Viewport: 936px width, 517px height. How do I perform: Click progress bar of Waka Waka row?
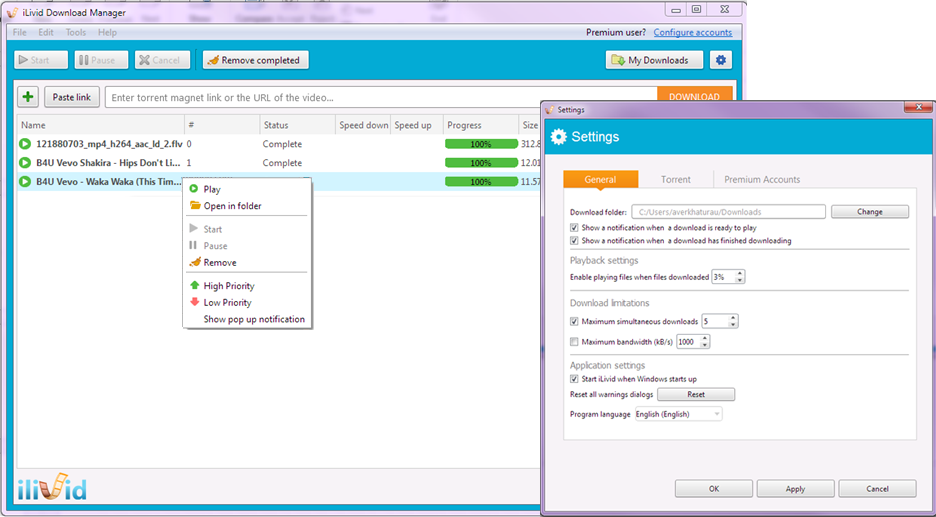point(481,181)
